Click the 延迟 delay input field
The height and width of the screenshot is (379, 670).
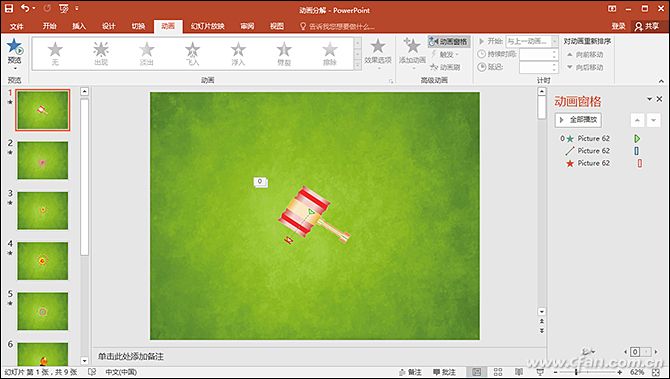pos(538,67)
